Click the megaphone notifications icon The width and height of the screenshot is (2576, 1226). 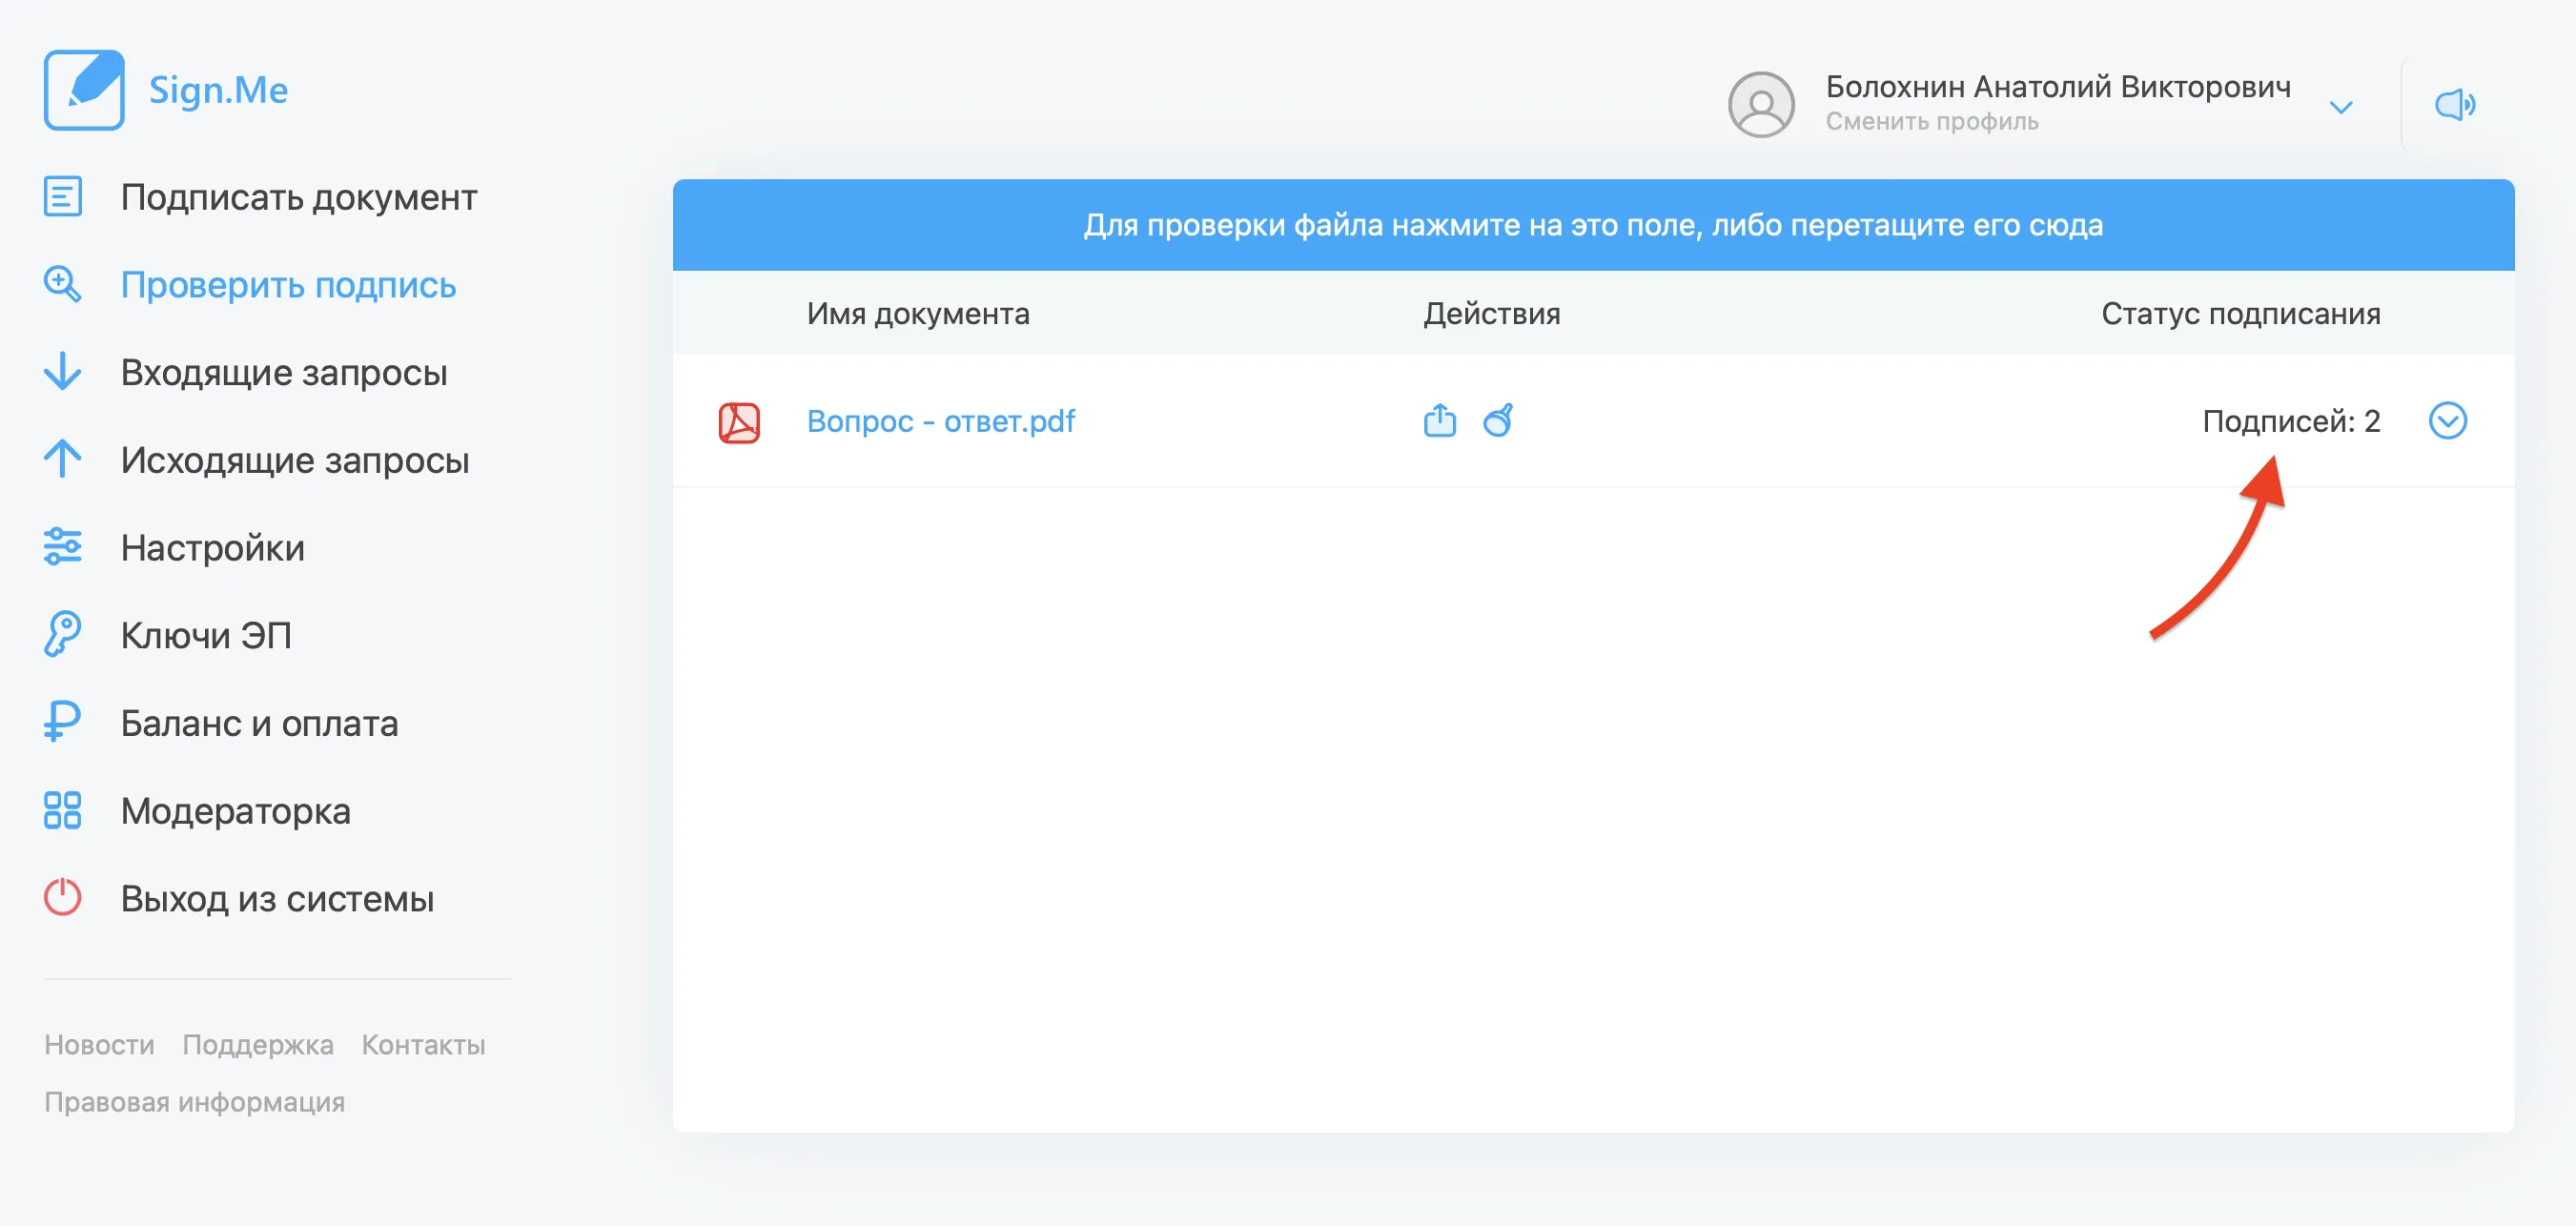coord(2454,104)
